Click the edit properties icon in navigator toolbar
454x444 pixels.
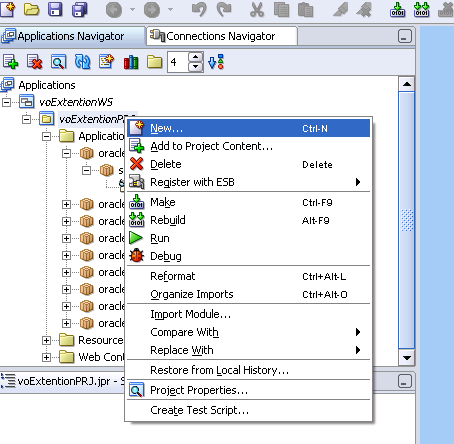point(106,62)
